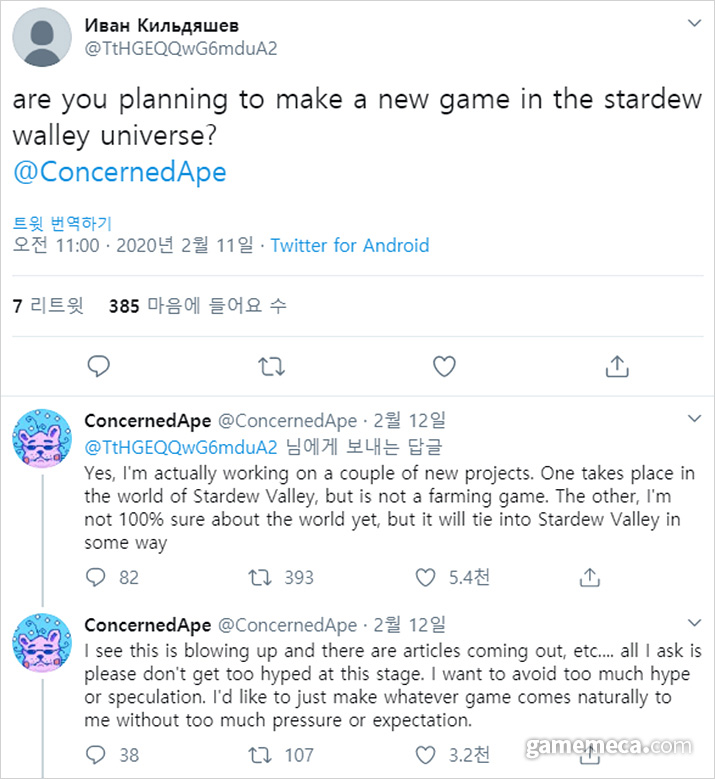Share ConcernedApe's first reply tweet
The width and height of the screenshot is (715, 779).
590,577
